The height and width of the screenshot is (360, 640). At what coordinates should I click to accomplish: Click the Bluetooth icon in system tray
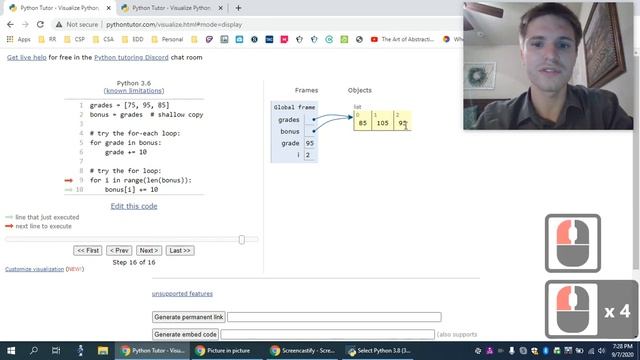coord(546,351)
